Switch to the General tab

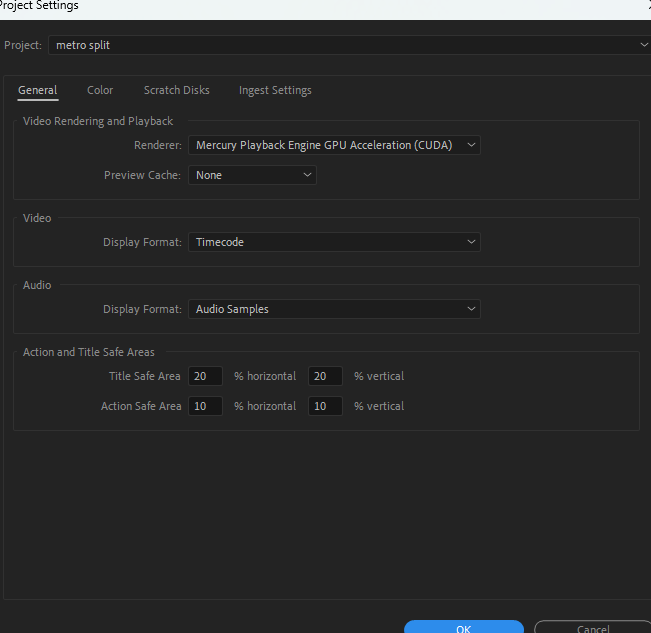tap(38, 90)
